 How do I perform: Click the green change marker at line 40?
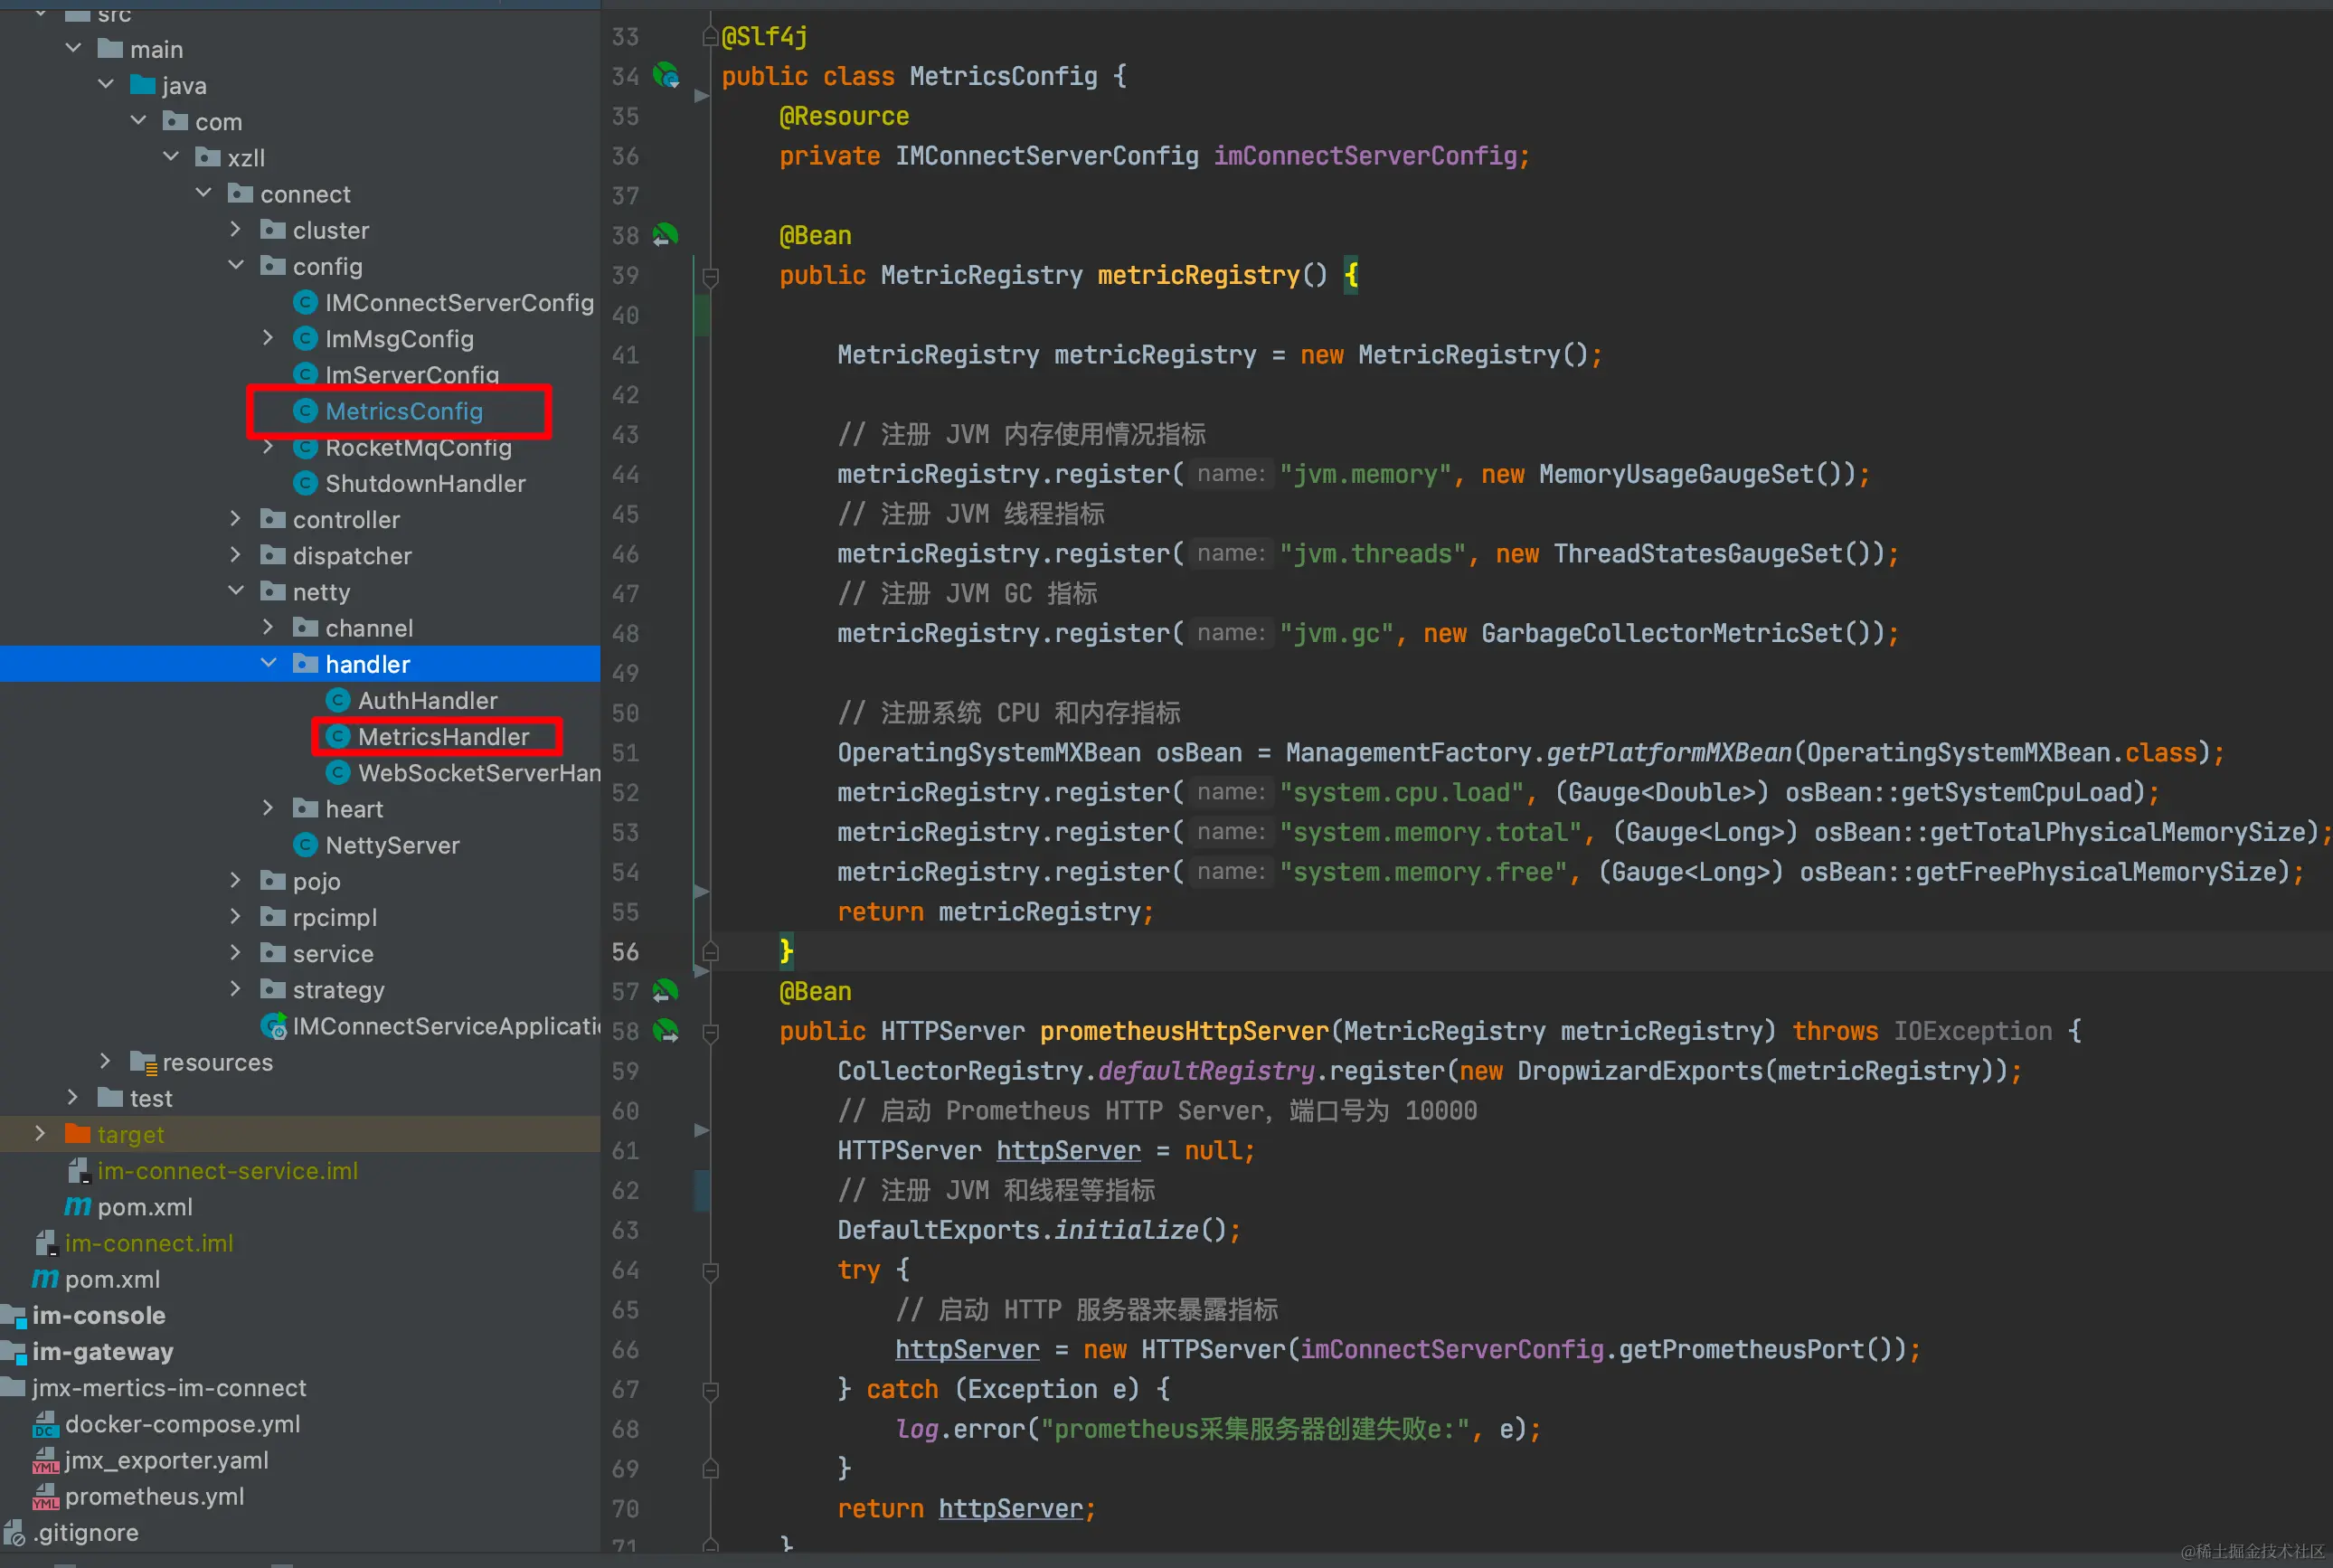(x=702, y=316)
